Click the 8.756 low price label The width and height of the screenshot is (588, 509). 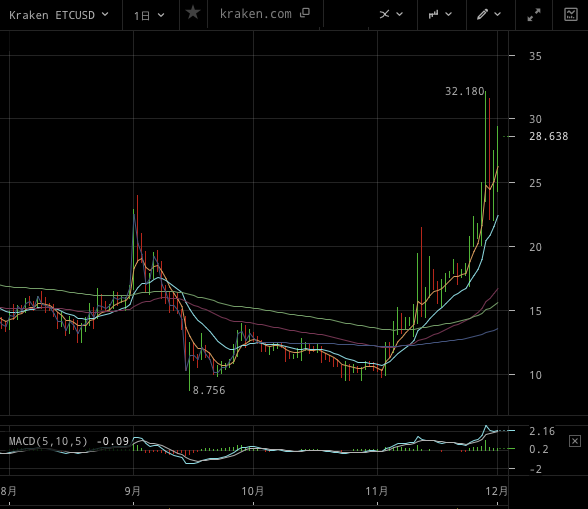tap(209, 390)
